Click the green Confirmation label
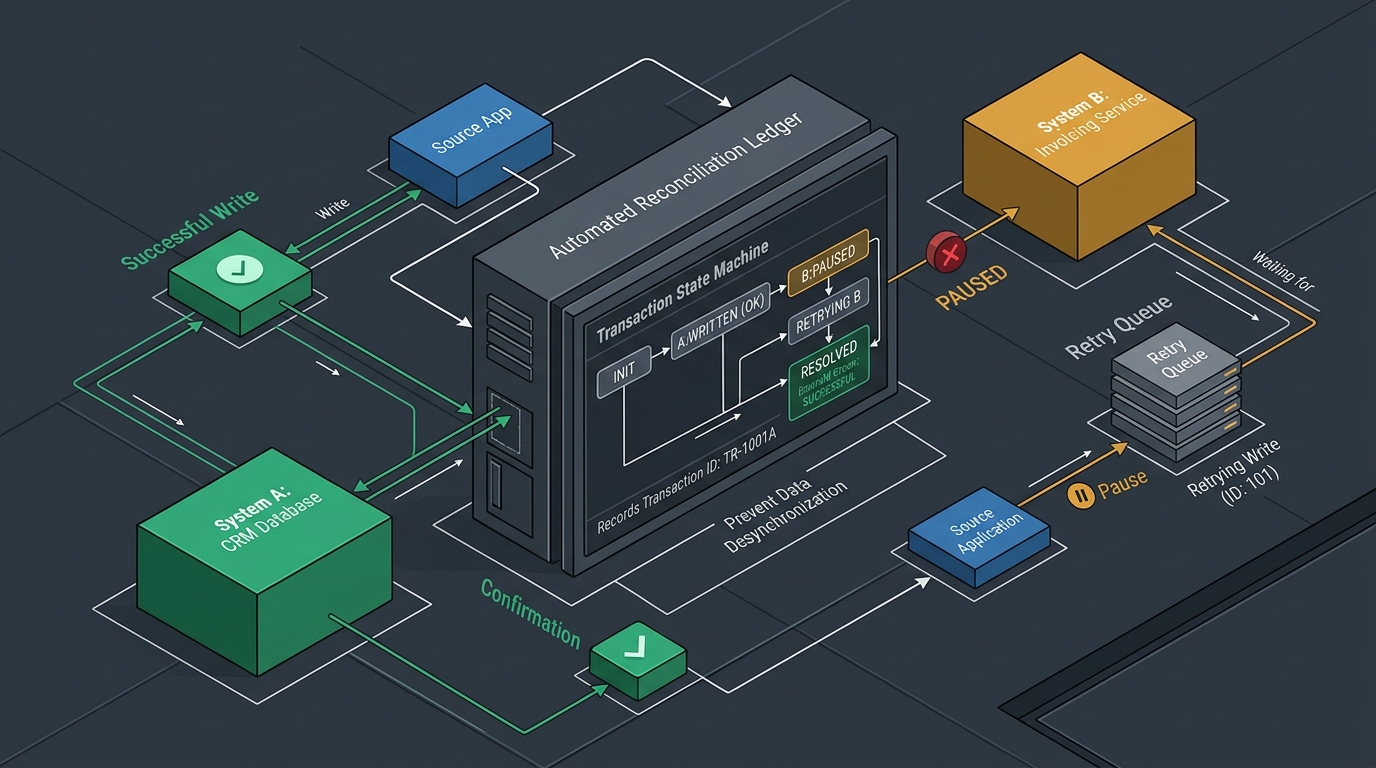 click(530, 612)
